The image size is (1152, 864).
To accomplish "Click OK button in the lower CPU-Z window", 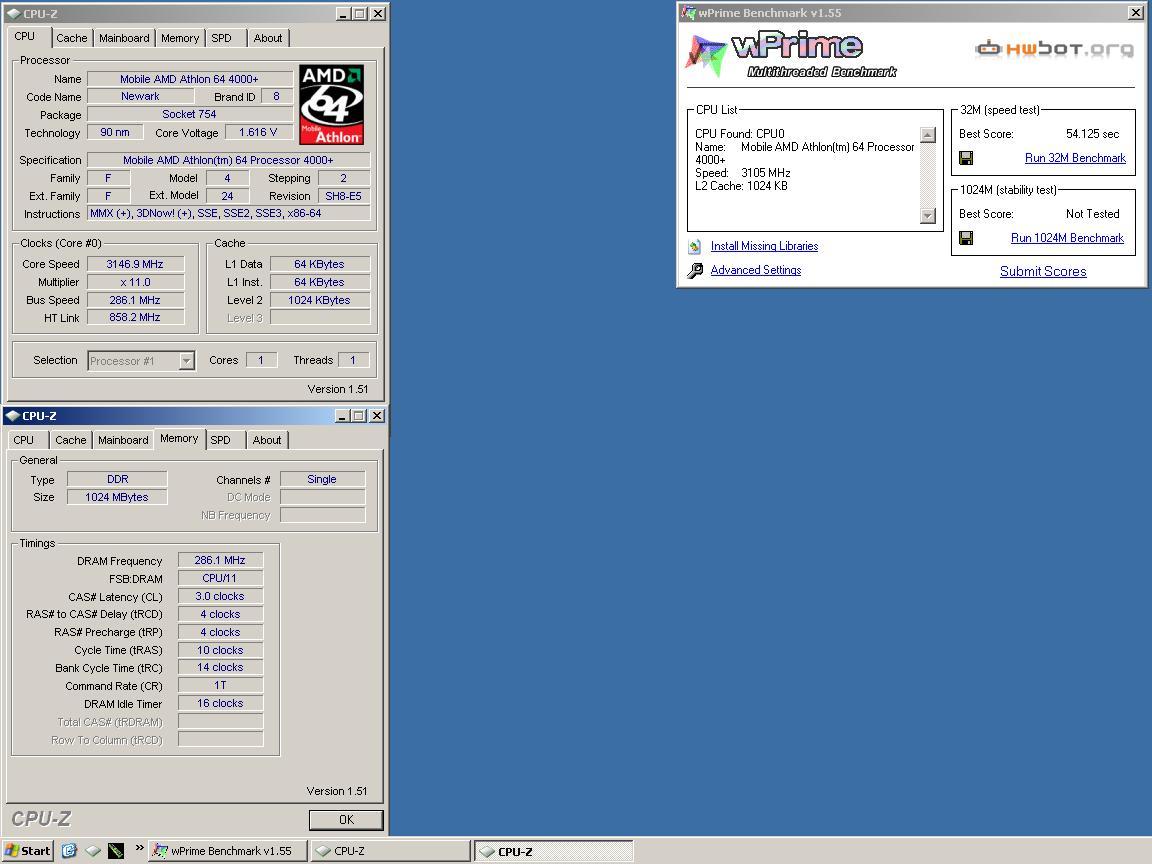I will tap(346, 820).
